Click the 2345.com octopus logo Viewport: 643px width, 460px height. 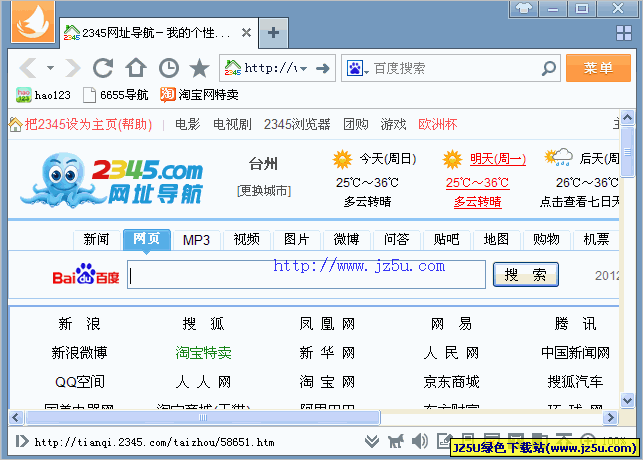point(112,180)
